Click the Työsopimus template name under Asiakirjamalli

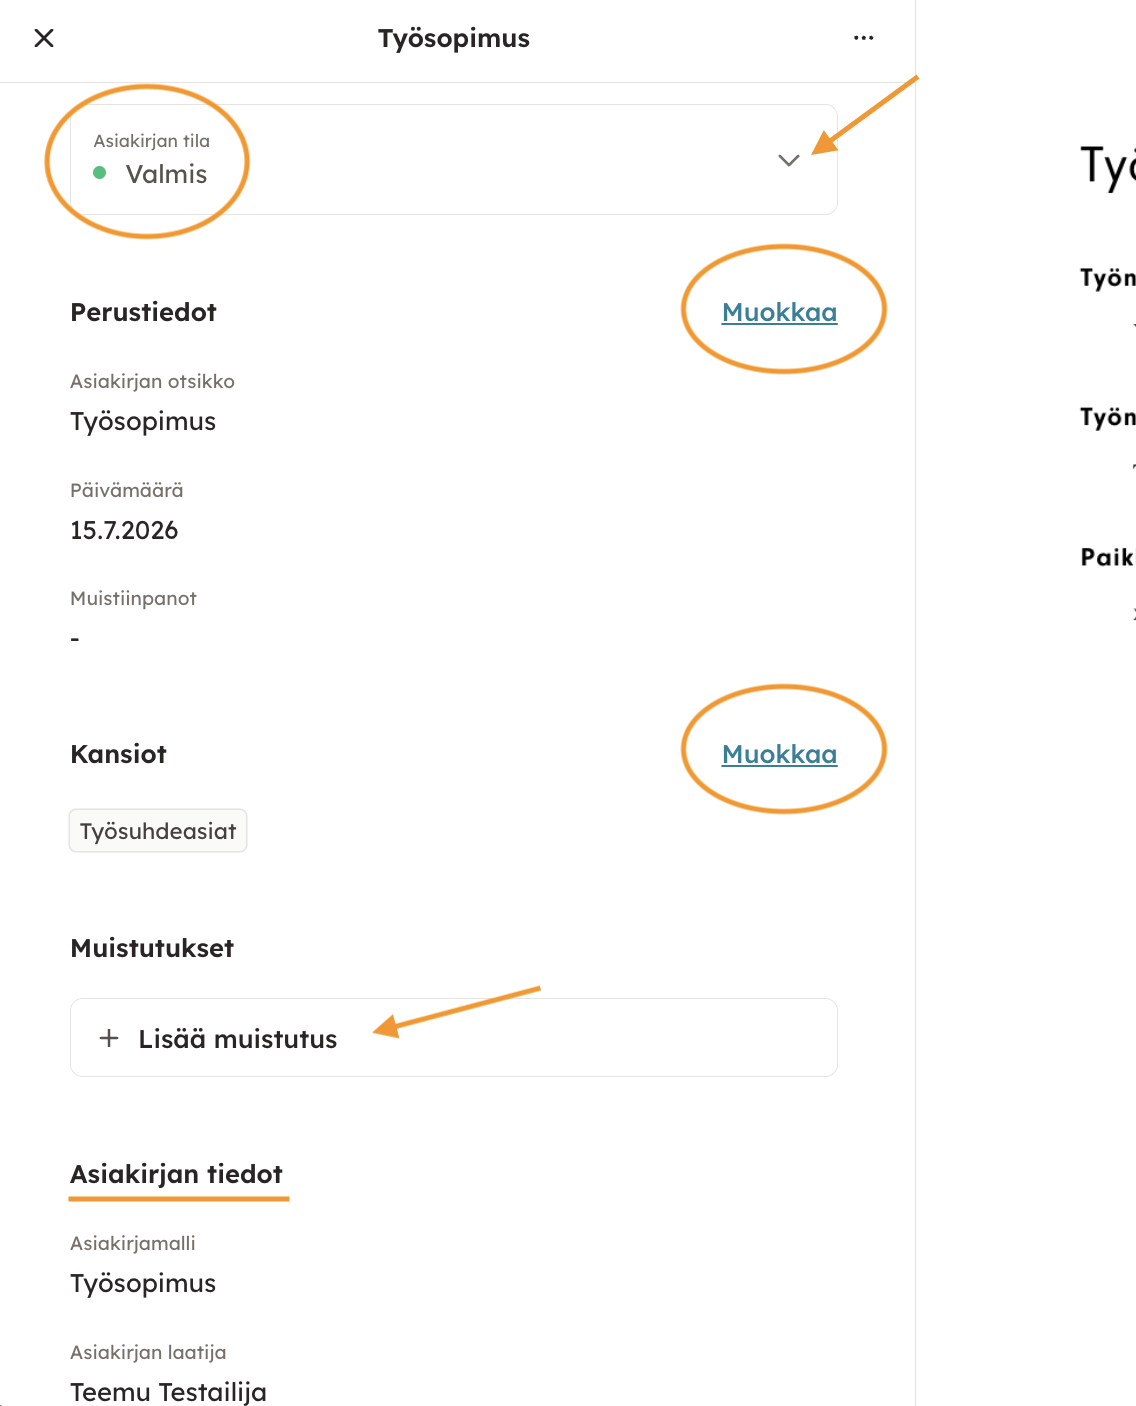pos(143,1283)
